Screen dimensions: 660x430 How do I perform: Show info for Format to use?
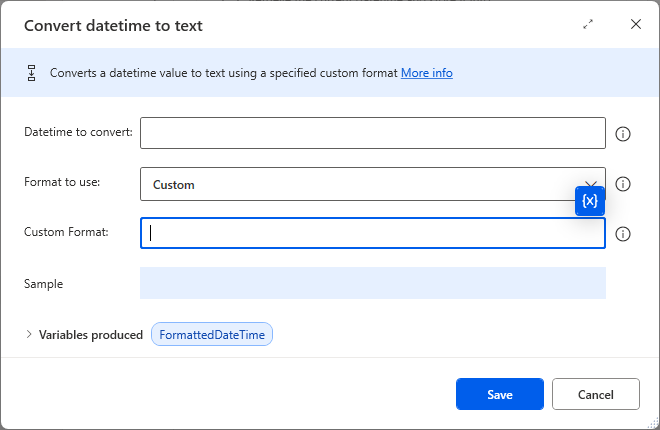pyautogui.click(x=623, y=184)
